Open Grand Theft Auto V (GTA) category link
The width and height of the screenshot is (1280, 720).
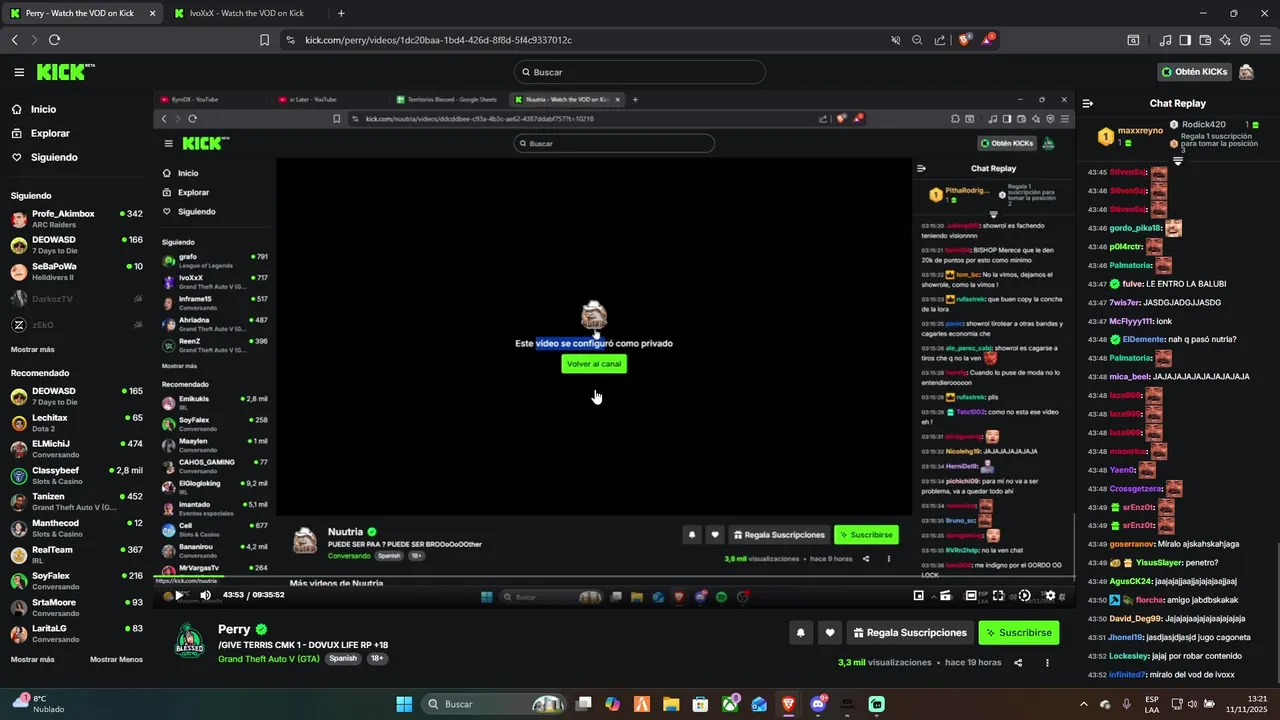268,659
